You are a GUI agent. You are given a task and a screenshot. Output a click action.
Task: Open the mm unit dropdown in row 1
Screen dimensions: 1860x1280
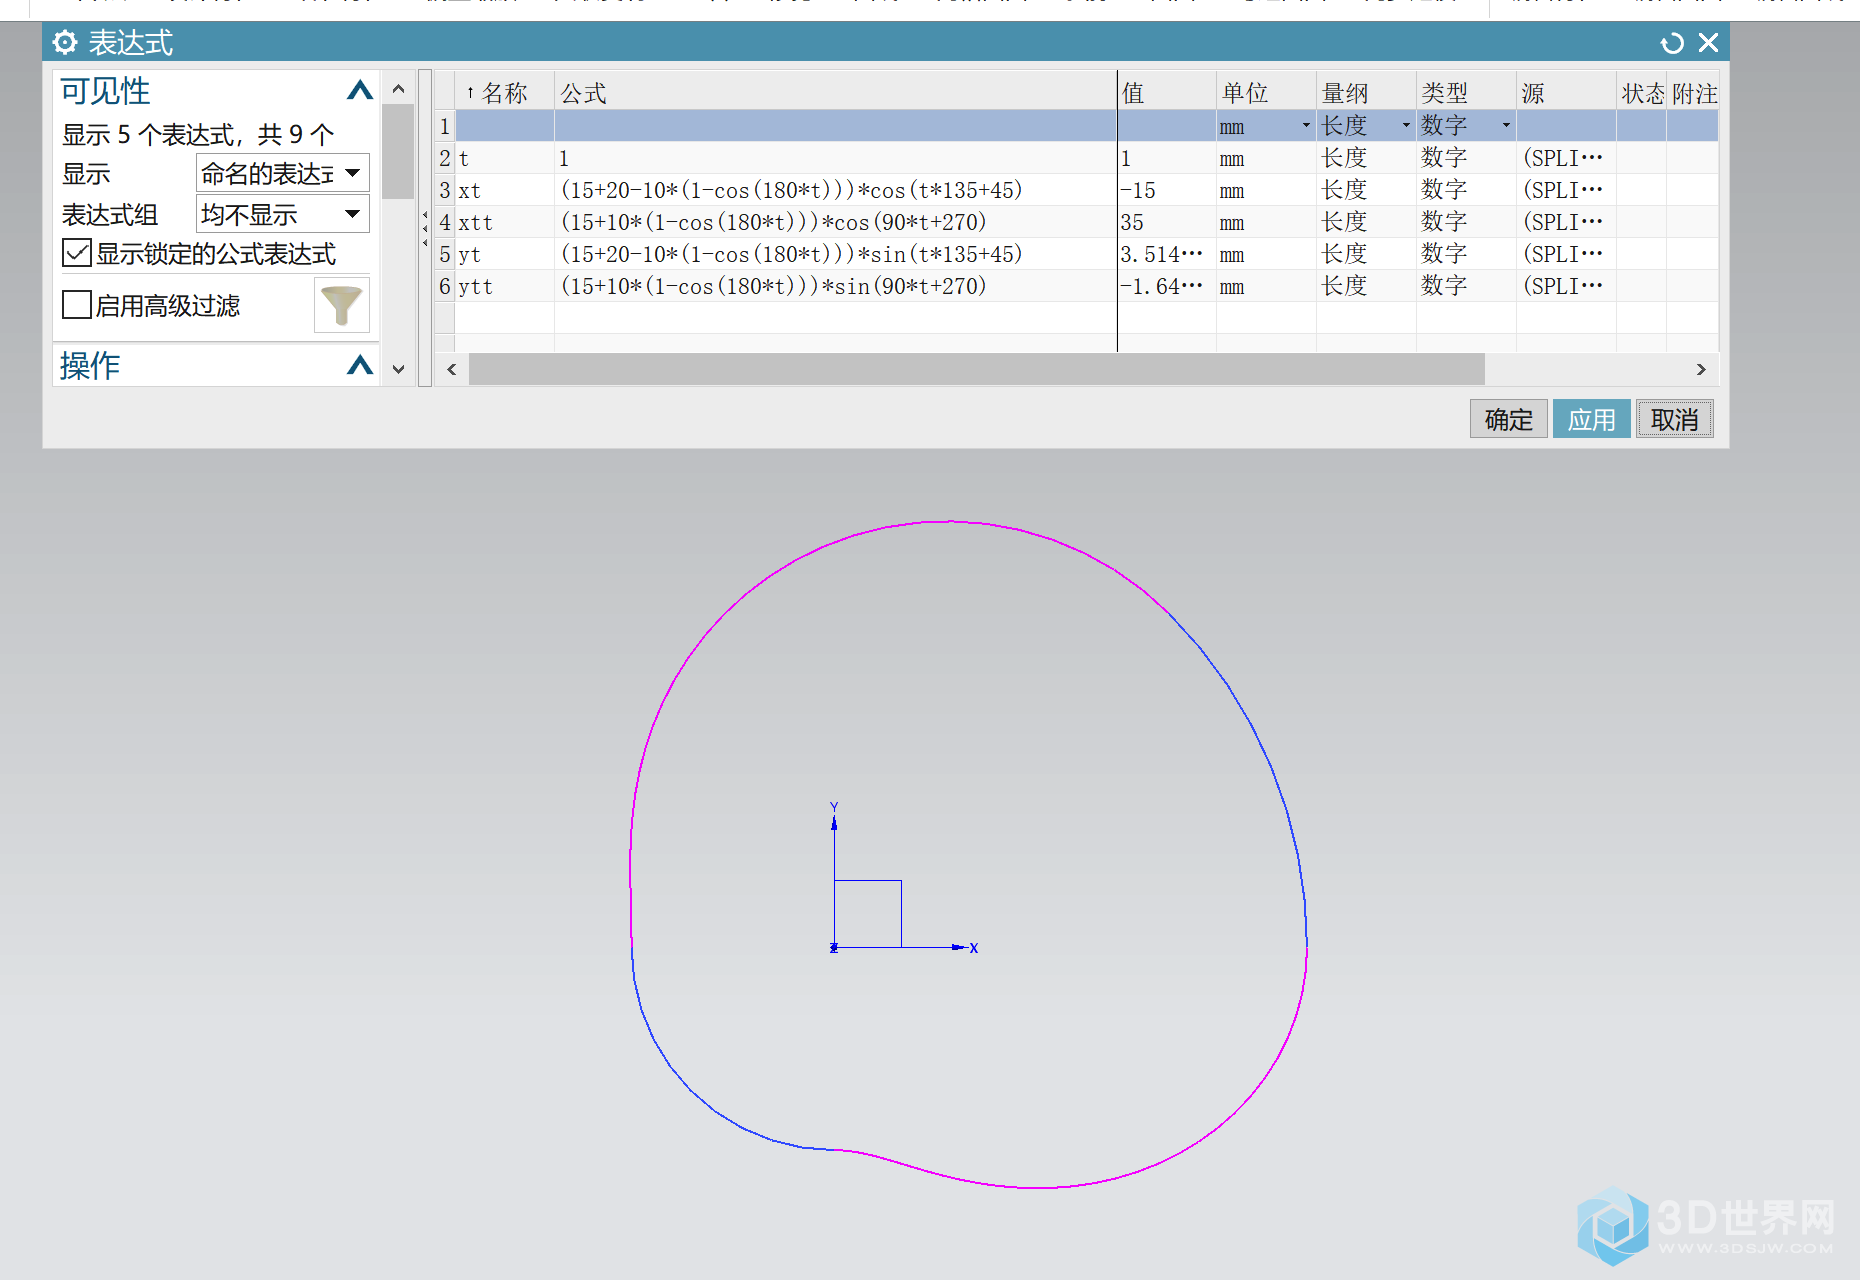[x=1306, y=126]
